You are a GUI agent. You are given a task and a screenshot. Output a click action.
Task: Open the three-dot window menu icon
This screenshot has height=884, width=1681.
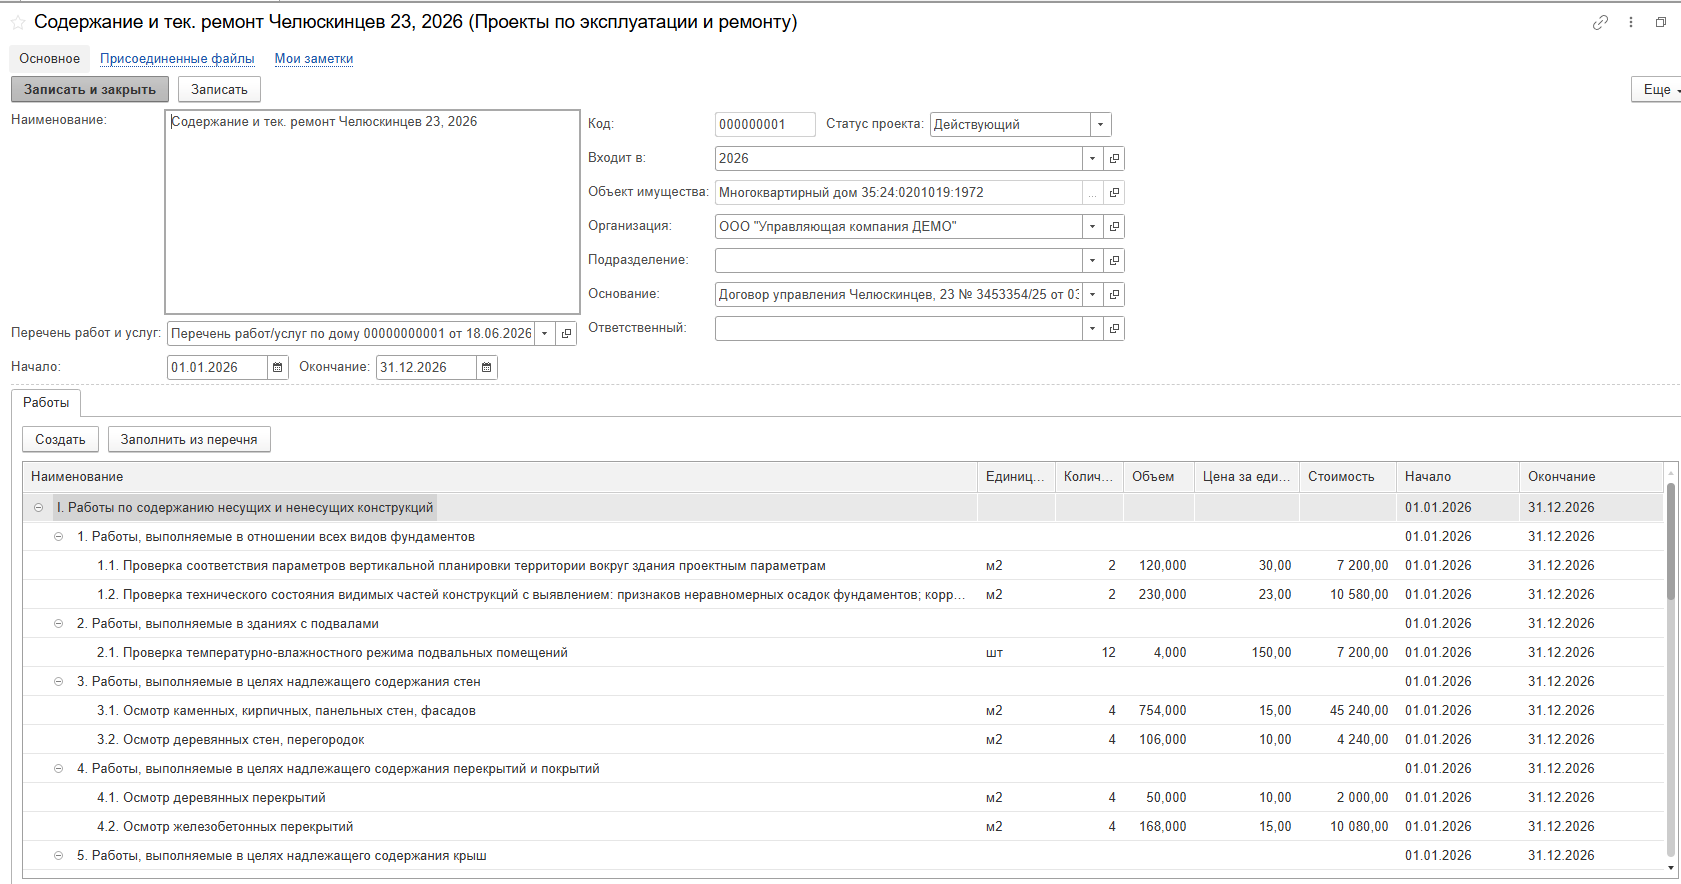tap(1631, 22)
